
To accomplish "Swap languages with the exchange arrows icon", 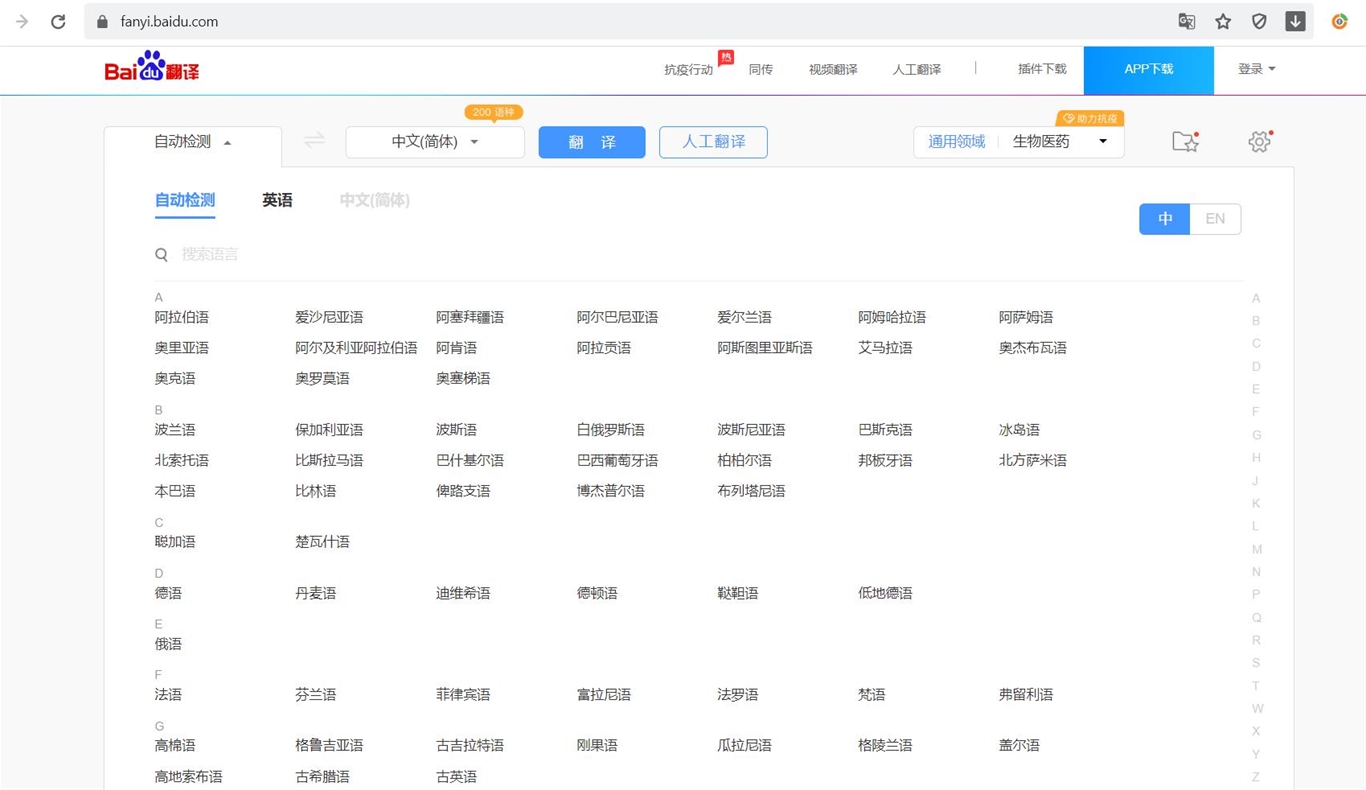I will click(314, 141).
